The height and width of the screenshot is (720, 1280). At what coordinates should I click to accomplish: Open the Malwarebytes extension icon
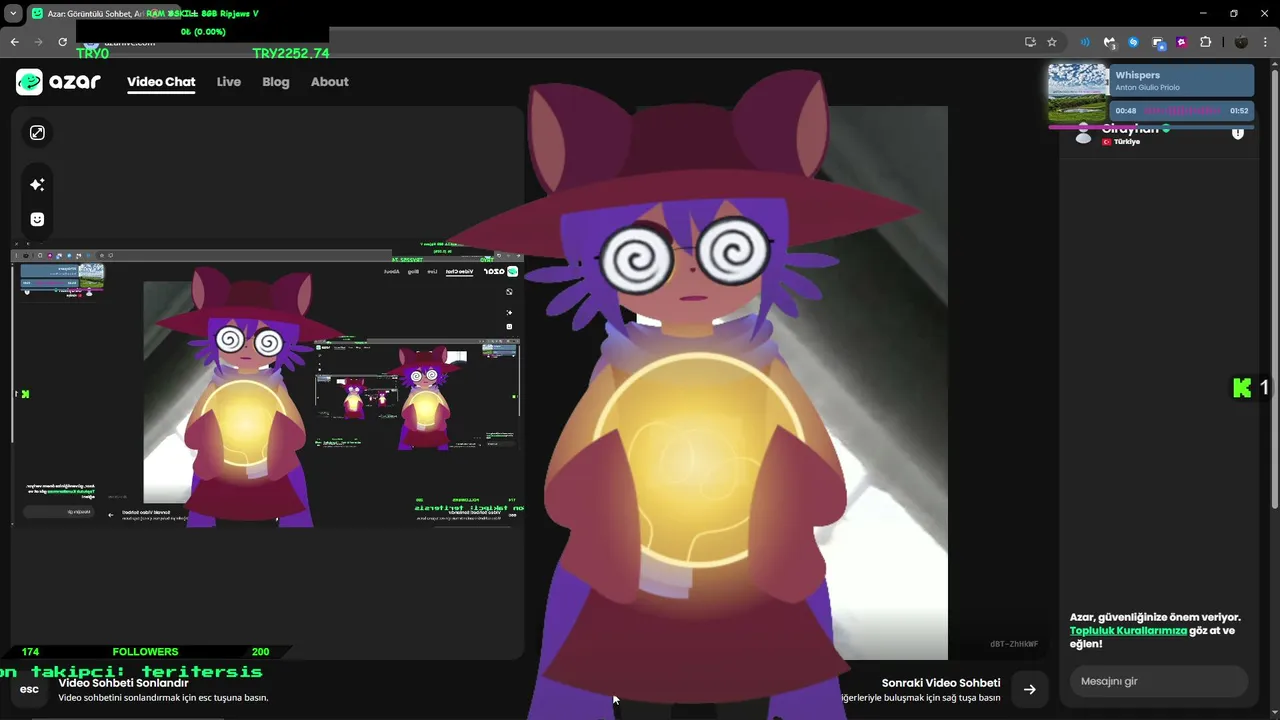coord(1109,42)
